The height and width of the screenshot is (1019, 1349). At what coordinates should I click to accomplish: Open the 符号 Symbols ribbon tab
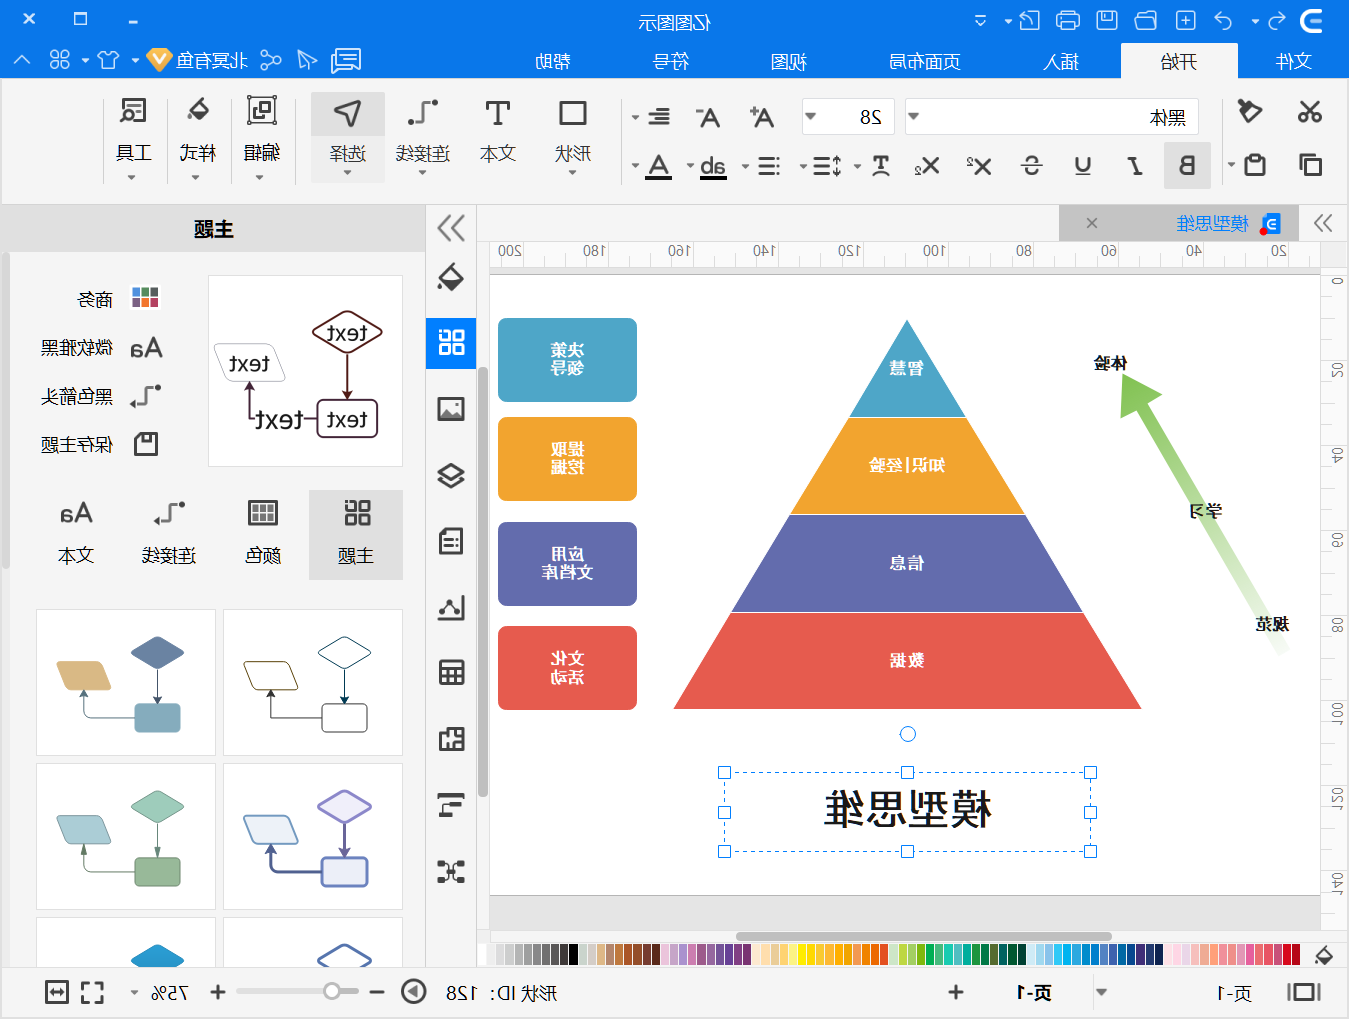point(671,62)
